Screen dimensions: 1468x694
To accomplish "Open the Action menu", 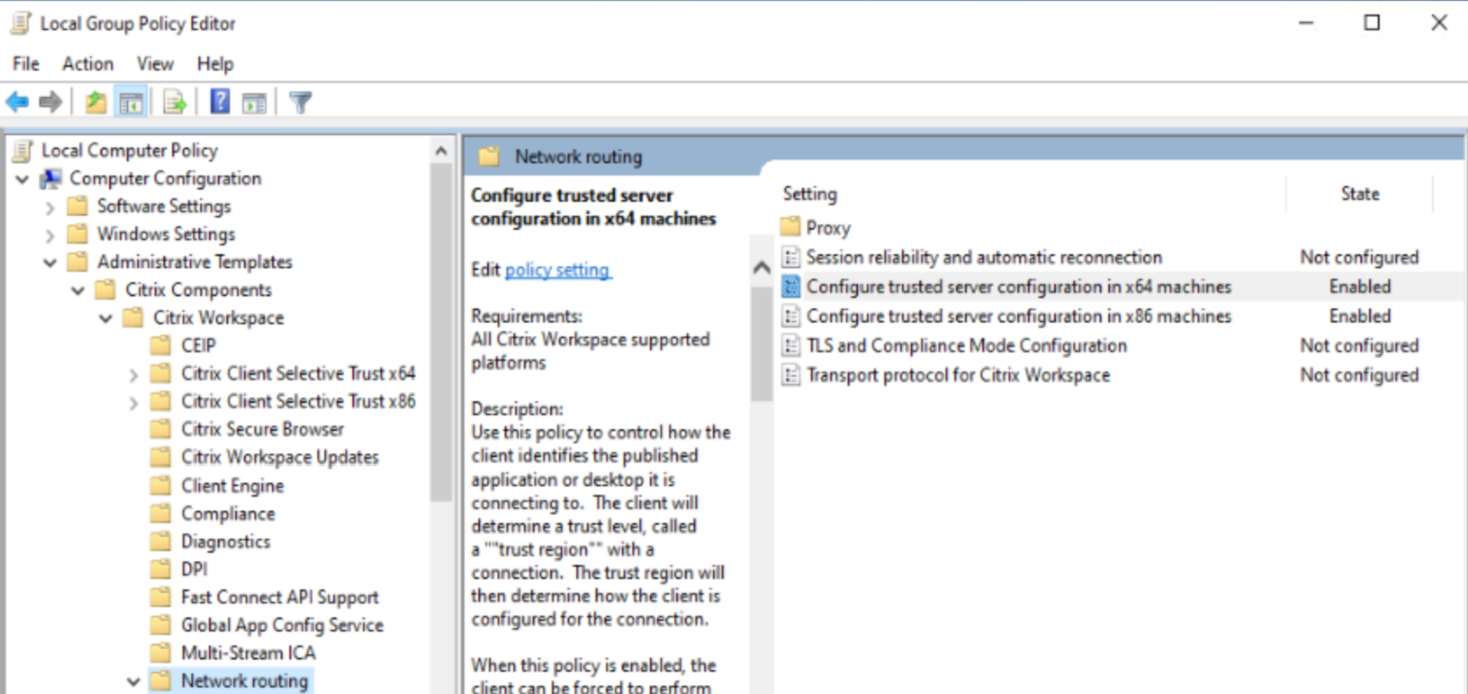I will [88, 64].
